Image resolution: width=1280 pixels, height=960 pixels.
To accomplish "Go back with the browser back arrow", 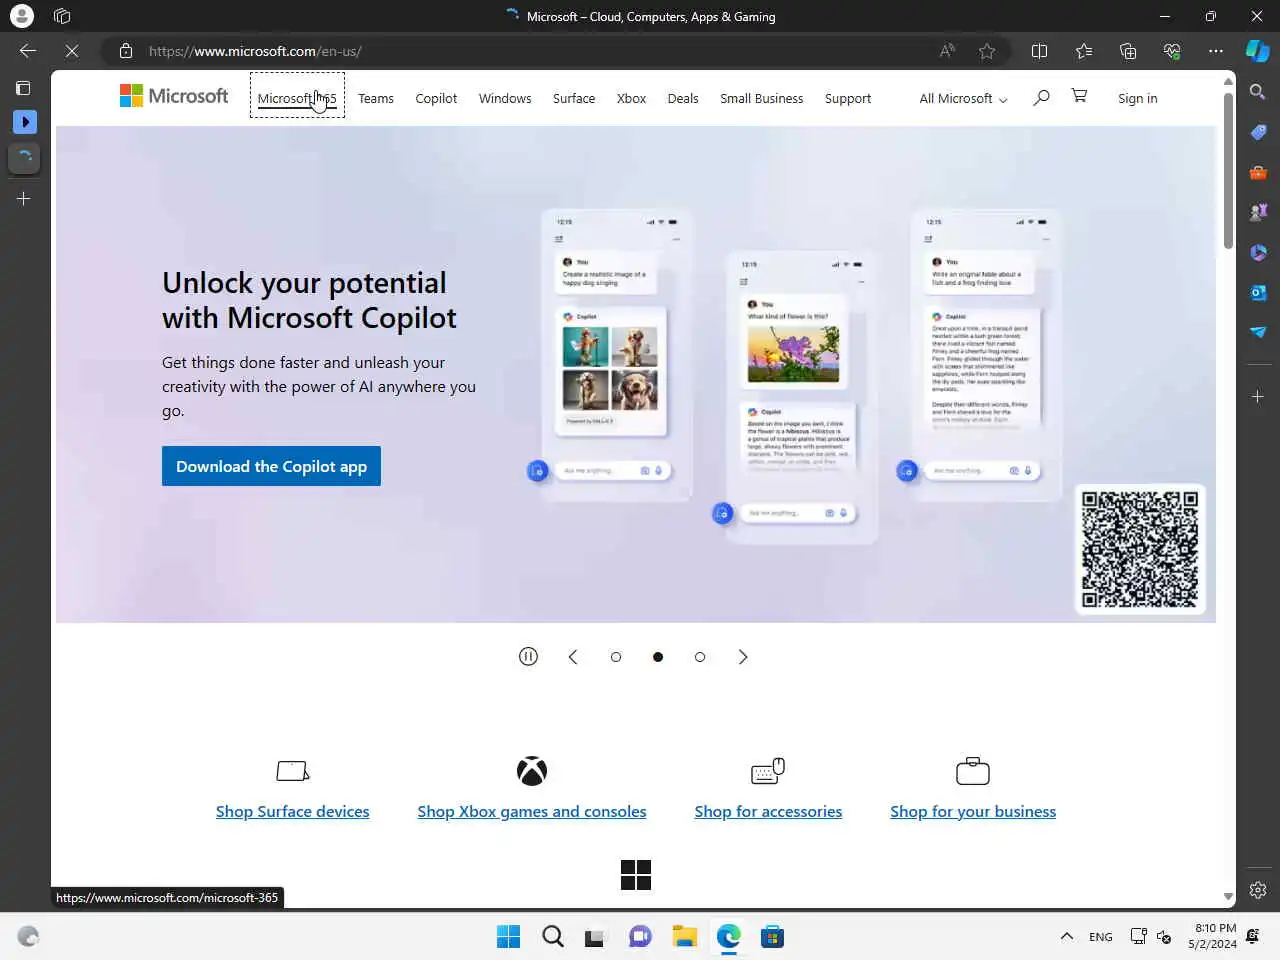I will point(28,51).
